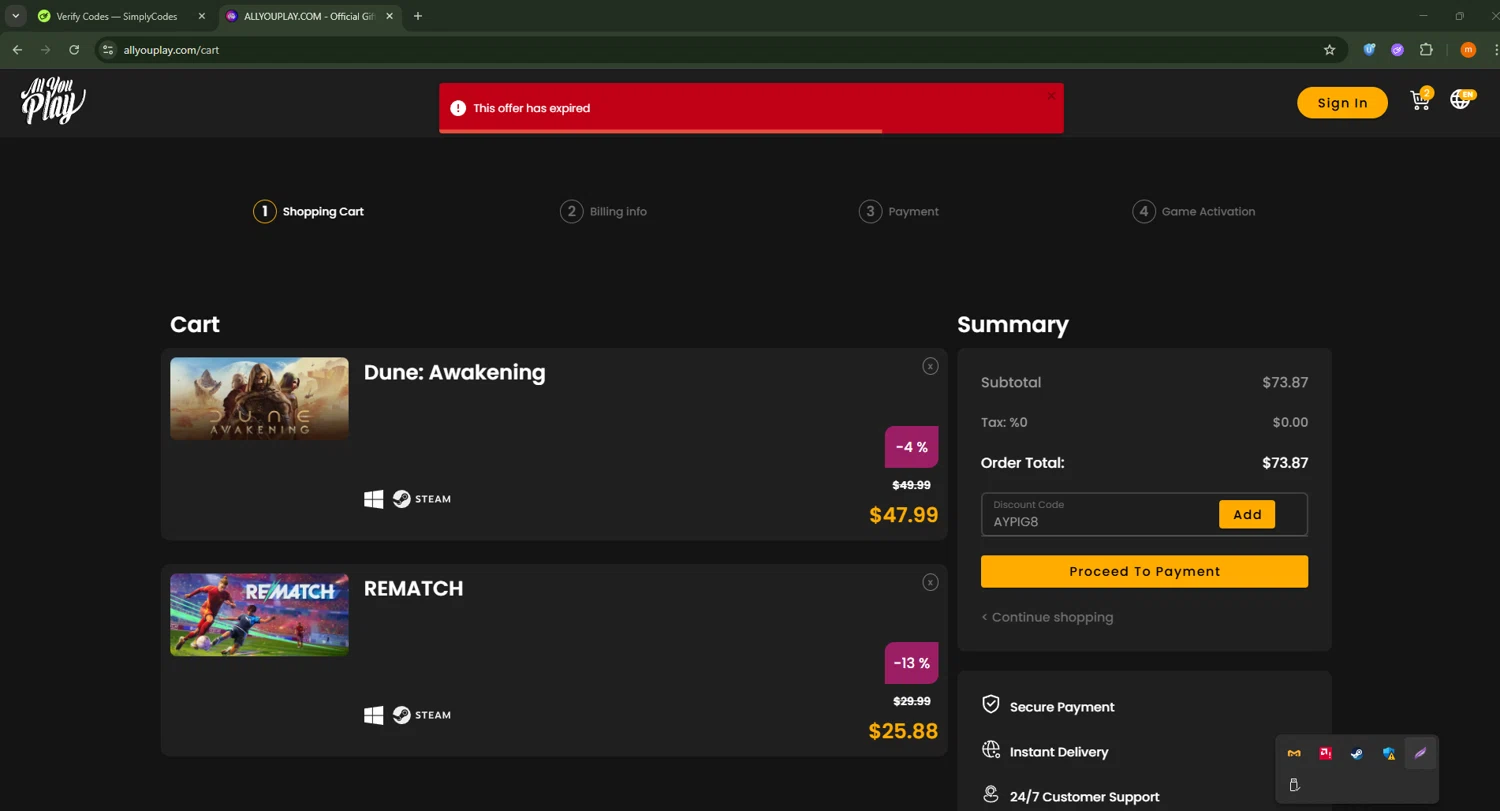Click the All You Play logo
This screenshot has height=811, width=1500.
pos(53,101)
